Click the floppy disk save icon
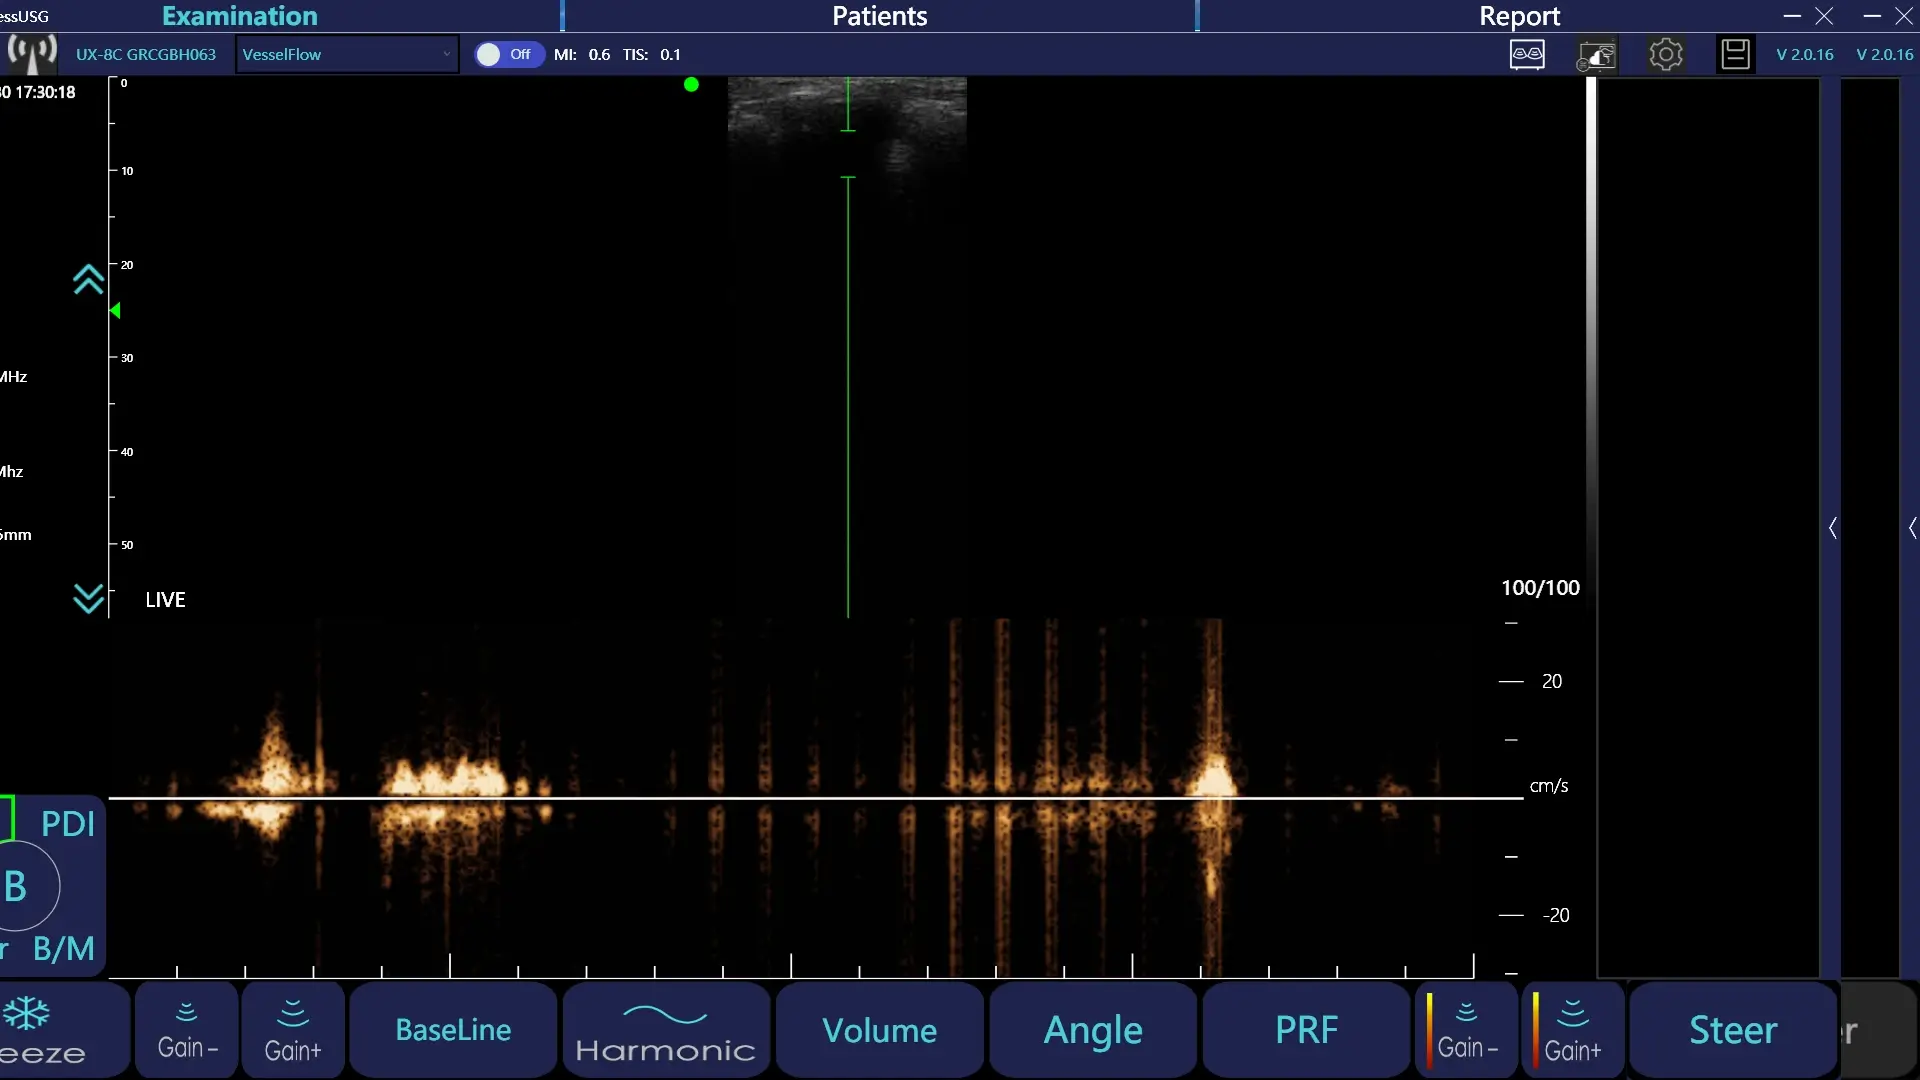This screenshot has width=1920, height=1080. (x=1735, y=54)
